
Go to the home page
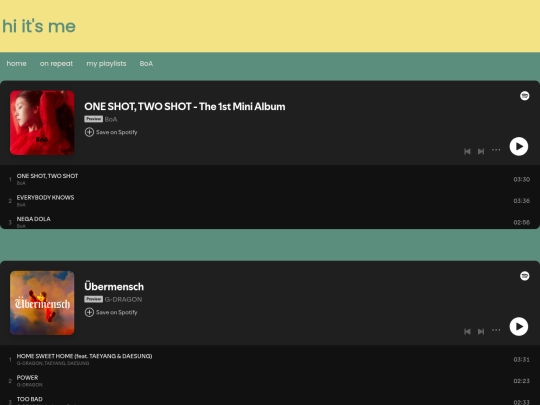pos(17,64)
